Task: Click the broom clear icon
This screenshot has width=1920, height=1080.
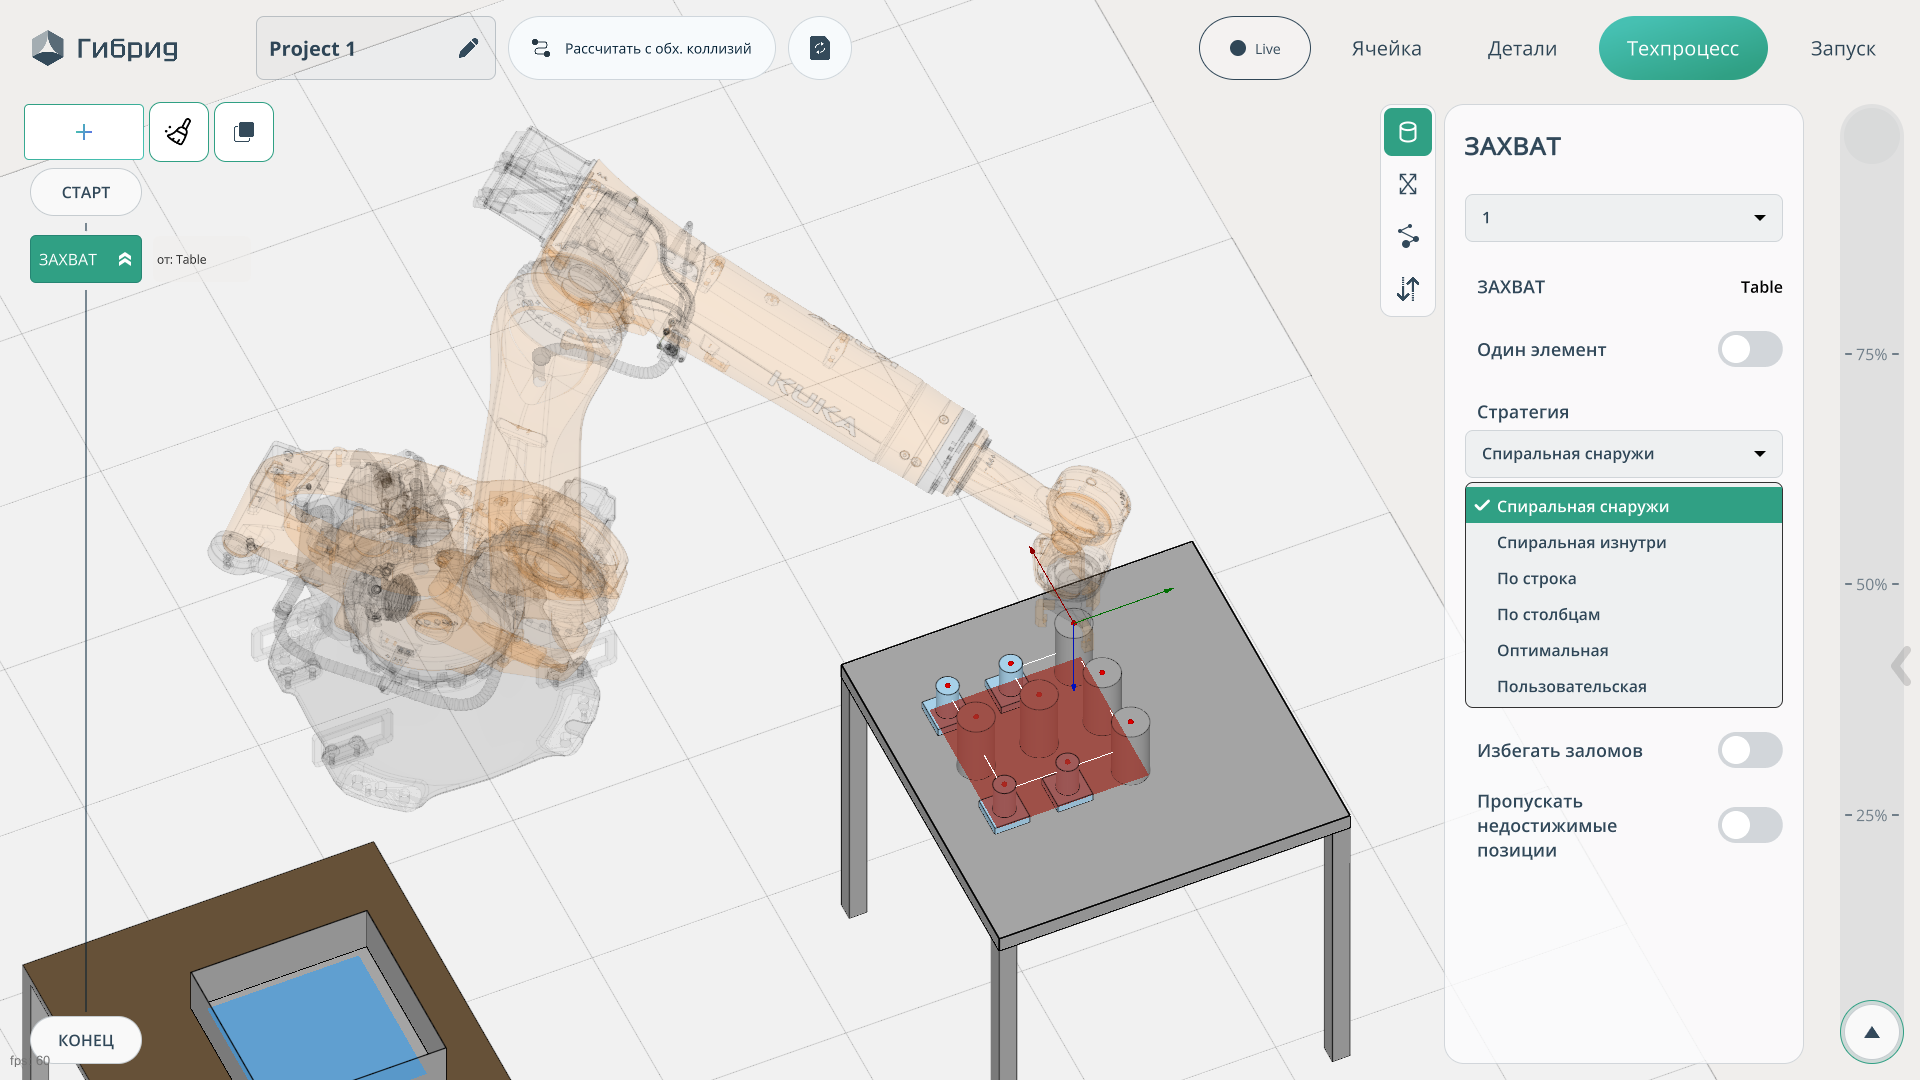Action: (x=179, y=132)
